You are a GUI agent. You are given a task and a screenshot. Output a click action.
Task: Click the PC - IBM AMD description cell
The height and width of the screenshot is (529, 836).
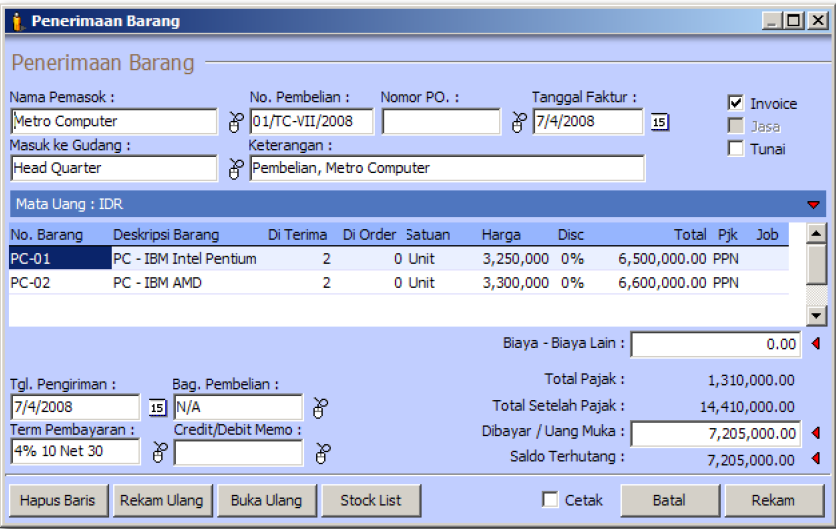coord(158,283)
